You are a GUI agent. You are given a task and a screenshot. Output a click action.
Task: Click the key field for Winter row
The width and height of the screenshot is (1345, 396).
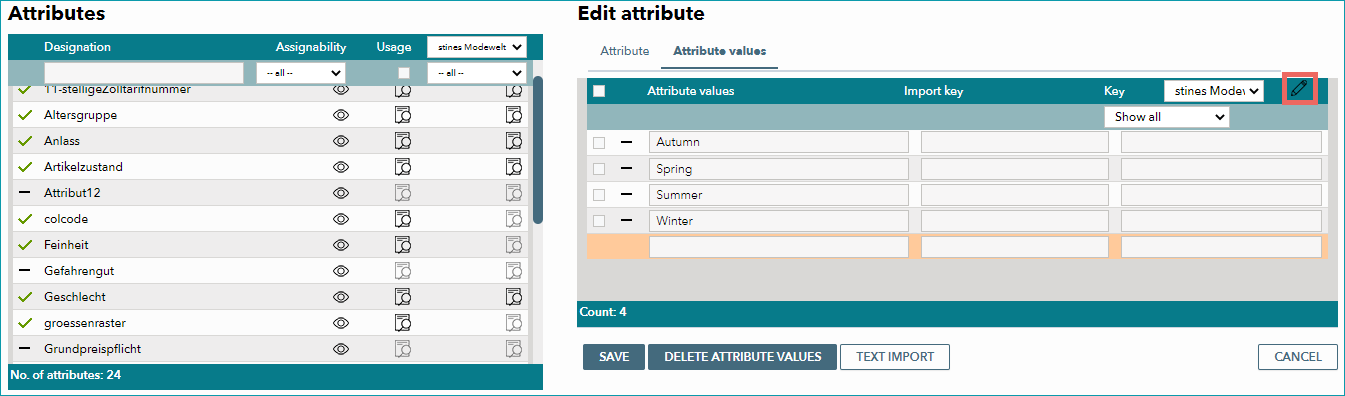[1221, 221]
